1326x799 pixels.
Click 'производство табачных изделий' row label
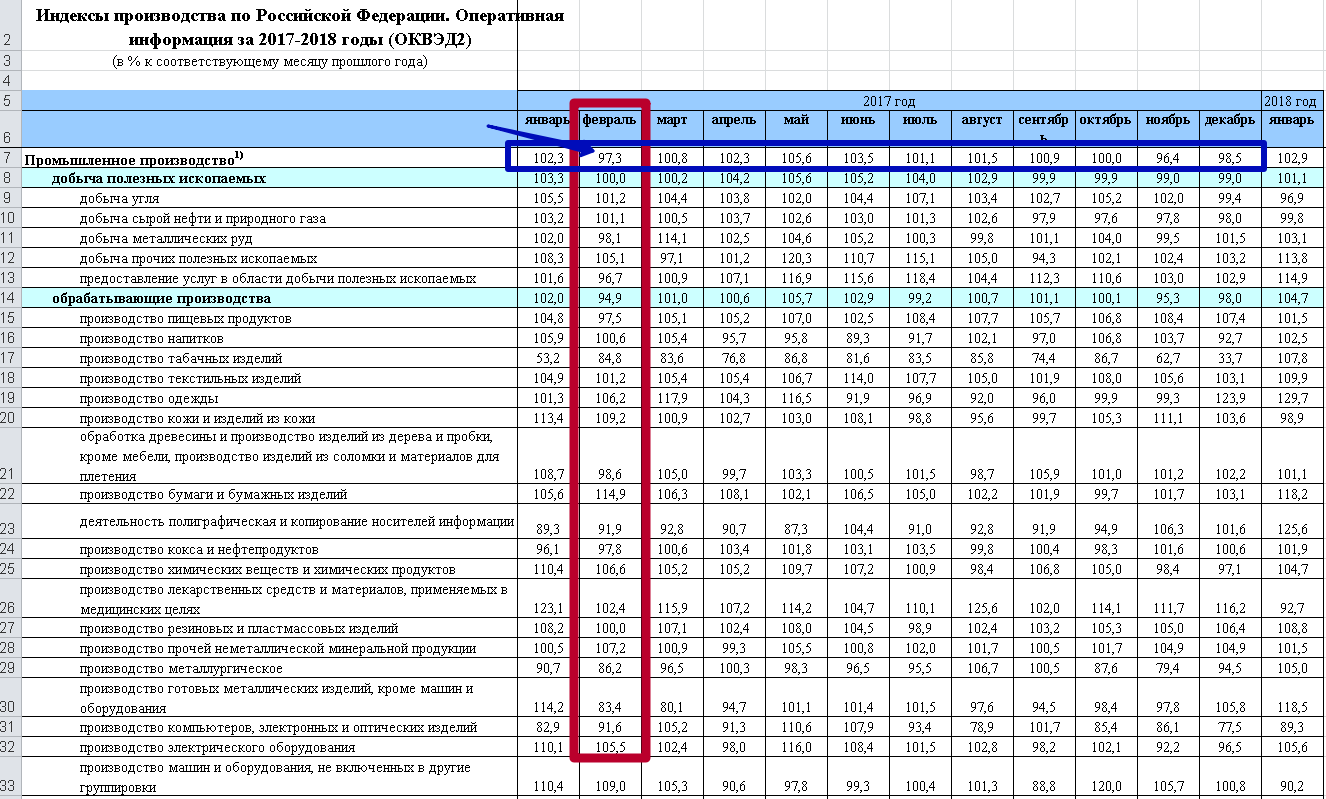181,358
